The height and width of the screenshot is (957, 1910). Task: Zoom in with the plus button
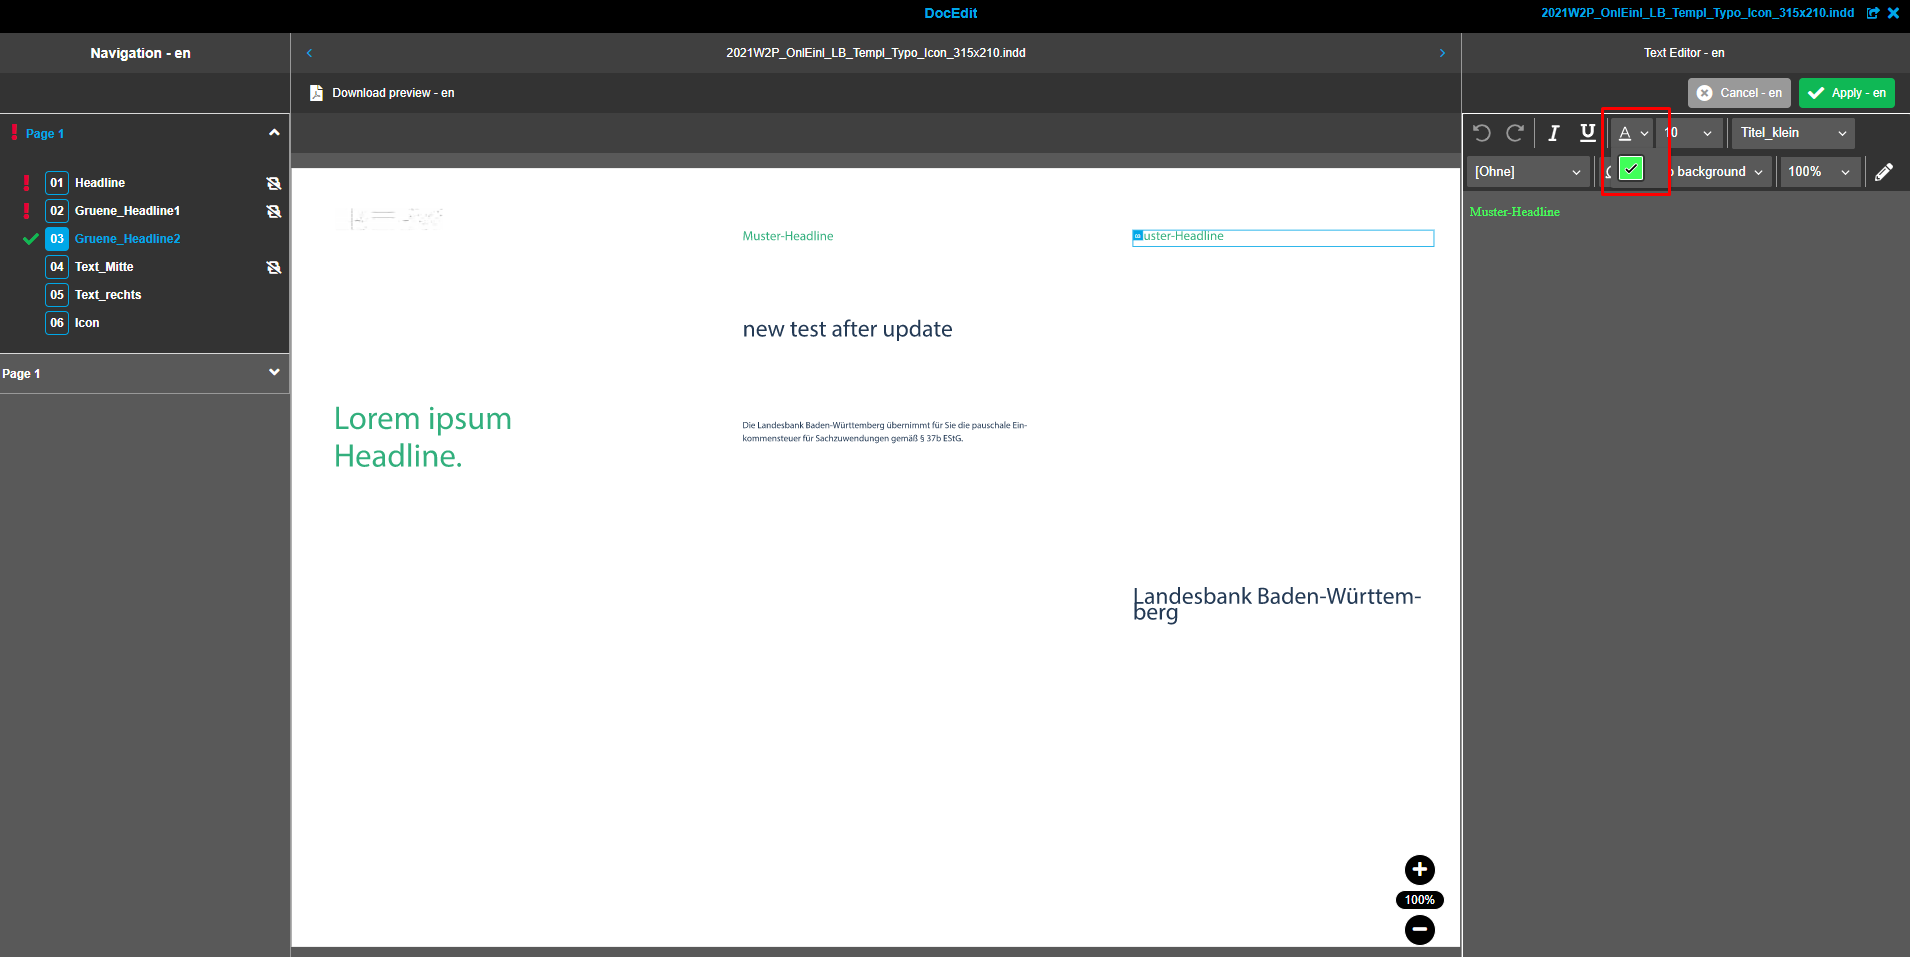[1420, 870]
